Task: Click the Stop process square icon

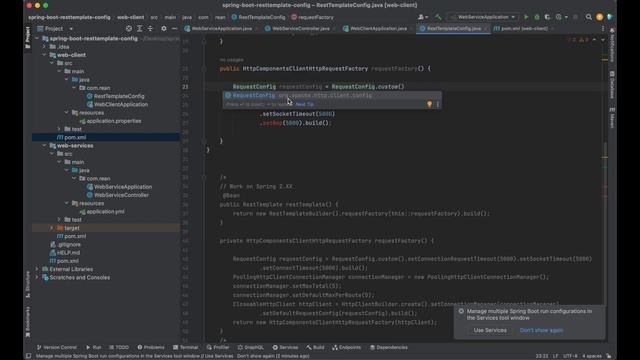Action: pos(576,17)
